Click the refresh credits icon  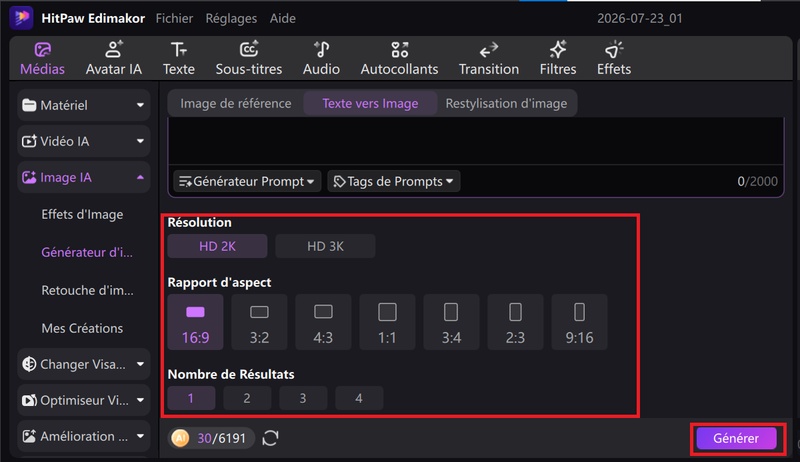click(x=270, y=438)
